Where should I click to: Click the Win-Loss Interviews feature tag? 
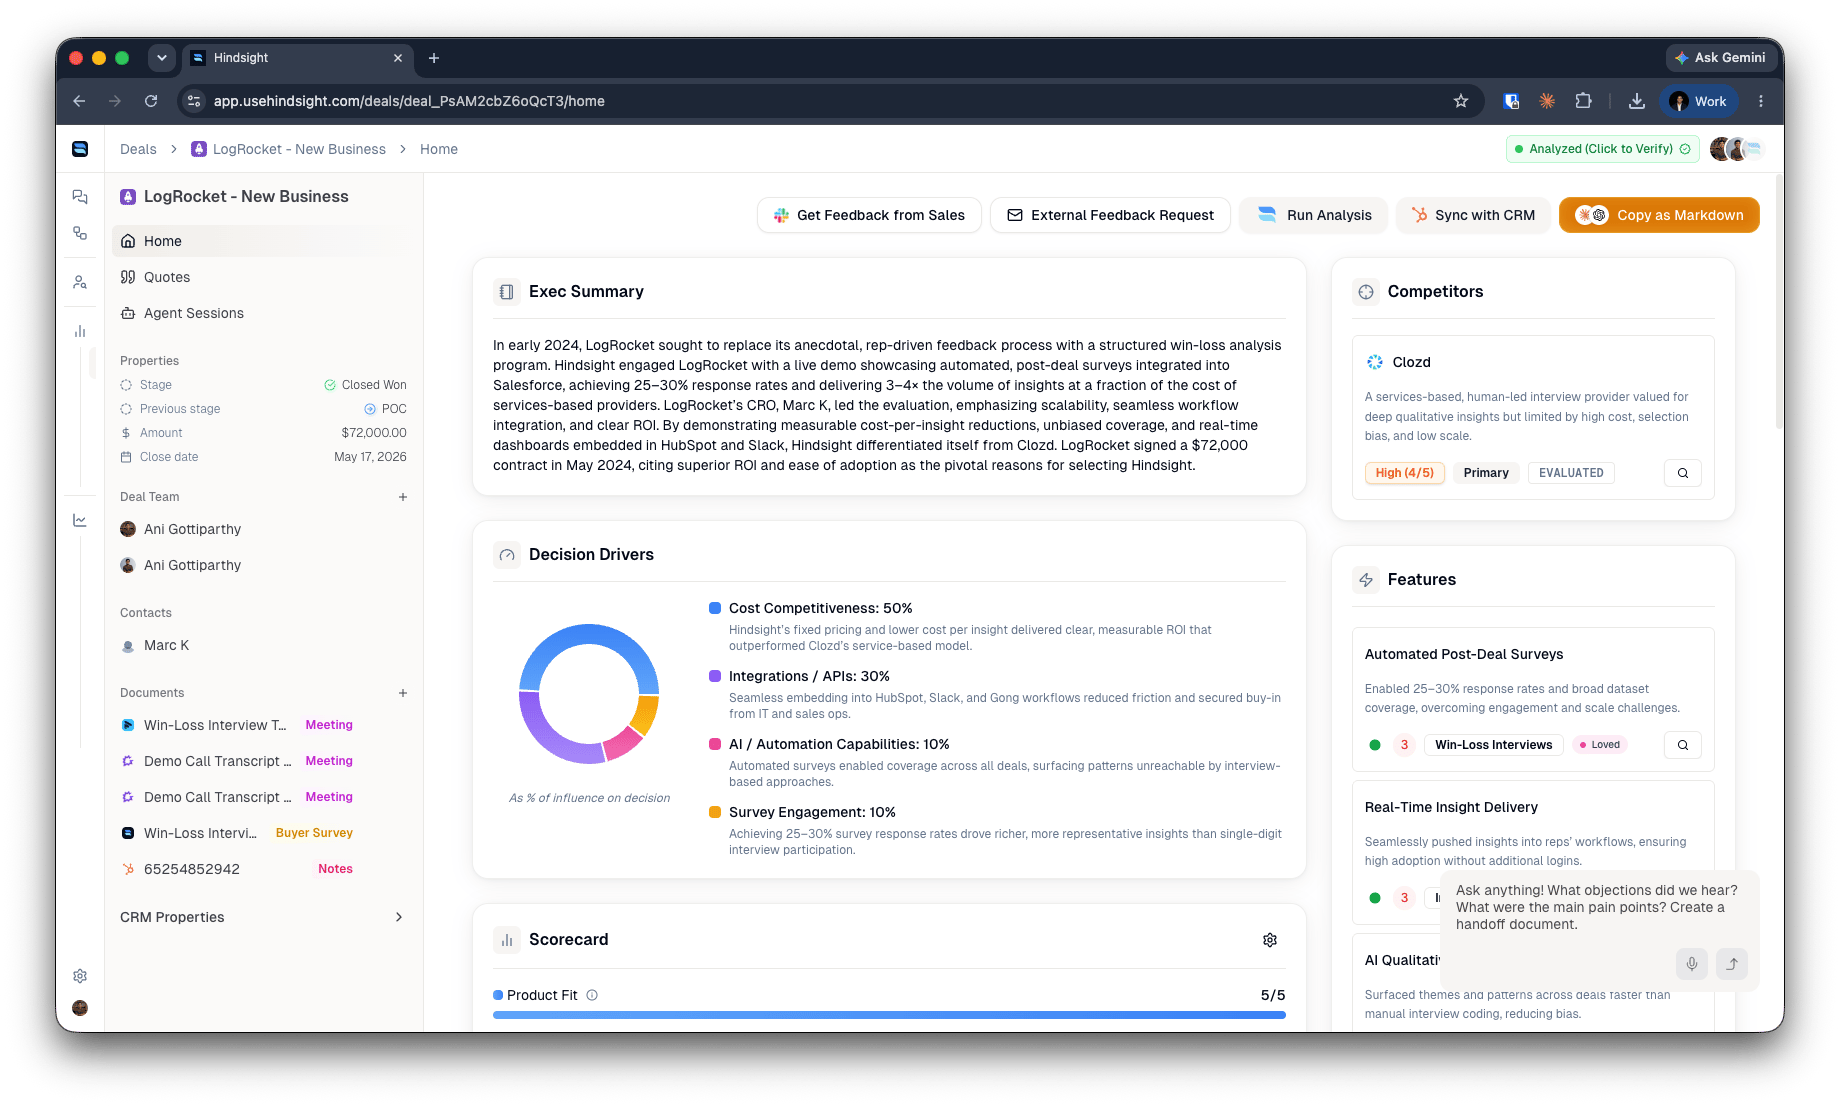click(1494, 745)
